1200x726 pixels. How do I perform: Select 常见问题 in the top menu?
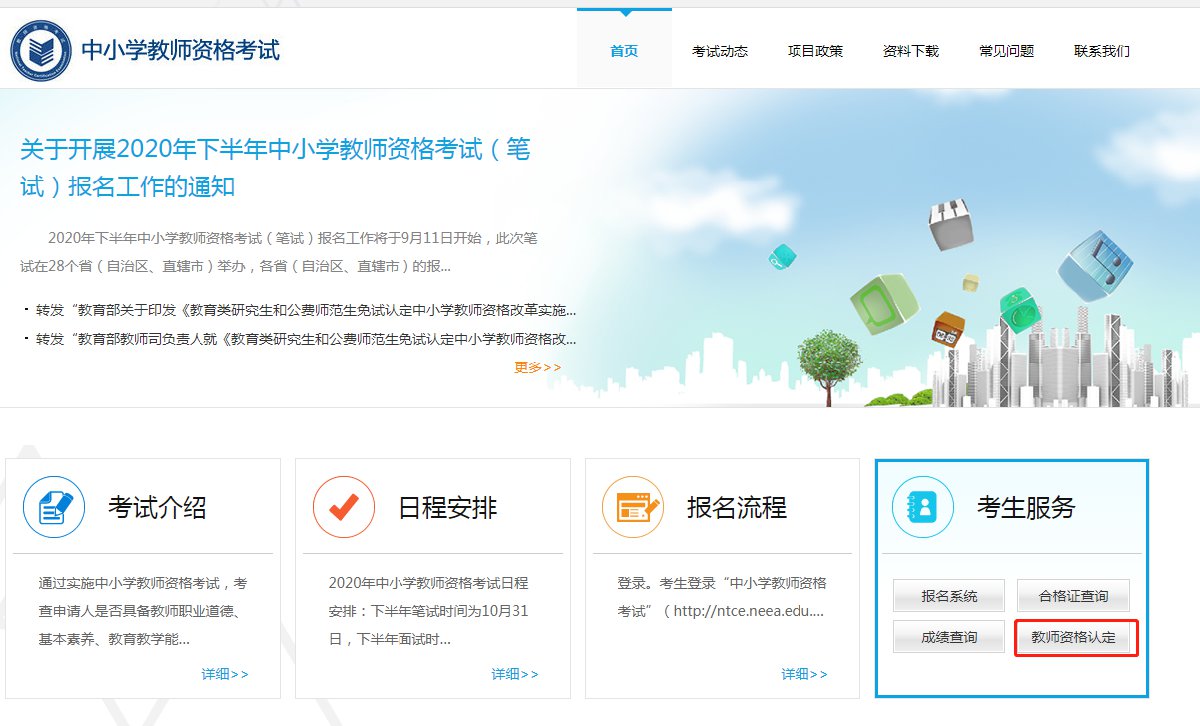tap(1006, 51)
